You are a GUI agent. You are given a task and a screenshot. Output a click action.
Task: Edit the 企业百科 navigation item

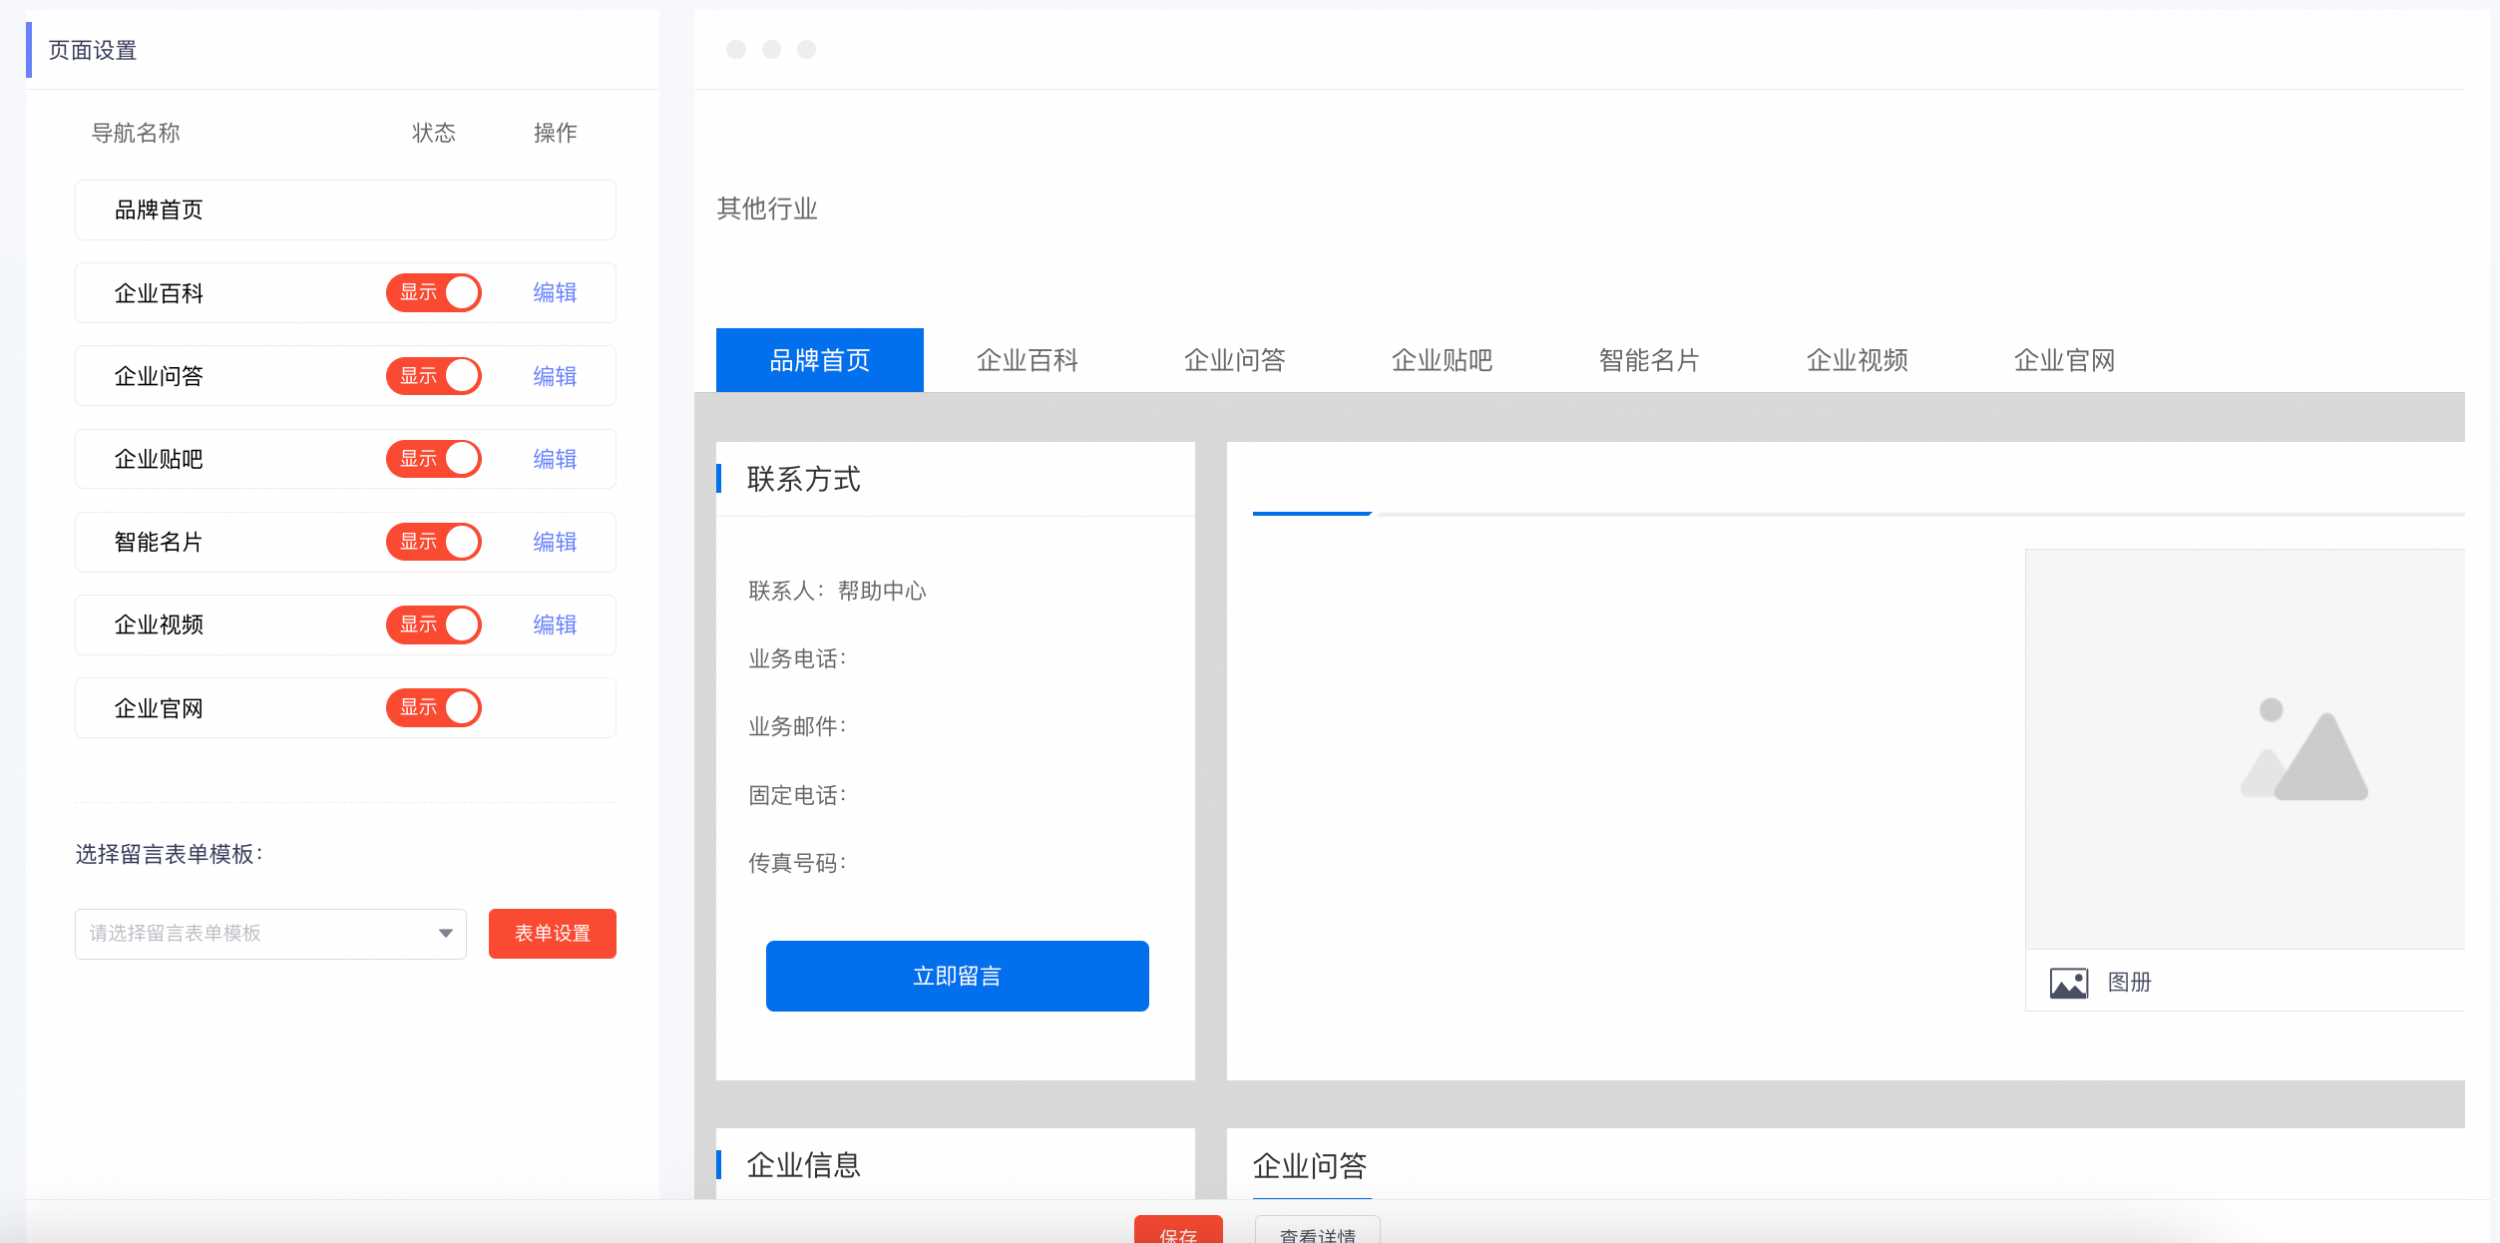pos(555,293)
